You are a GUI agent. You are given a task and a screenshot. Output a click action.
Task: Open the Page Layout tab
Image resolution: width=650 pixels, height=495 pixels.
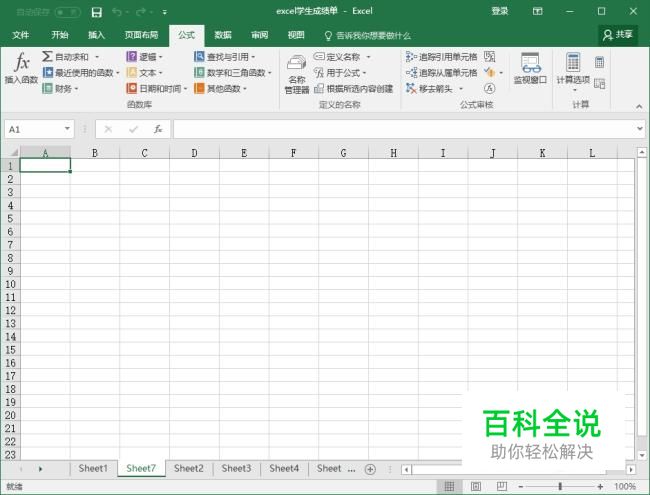[x=141, y=35]
